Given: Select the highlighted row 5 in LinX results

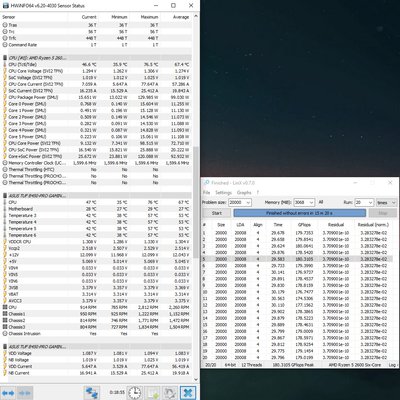Looking at the screenshot, I should tap(297, 259).
